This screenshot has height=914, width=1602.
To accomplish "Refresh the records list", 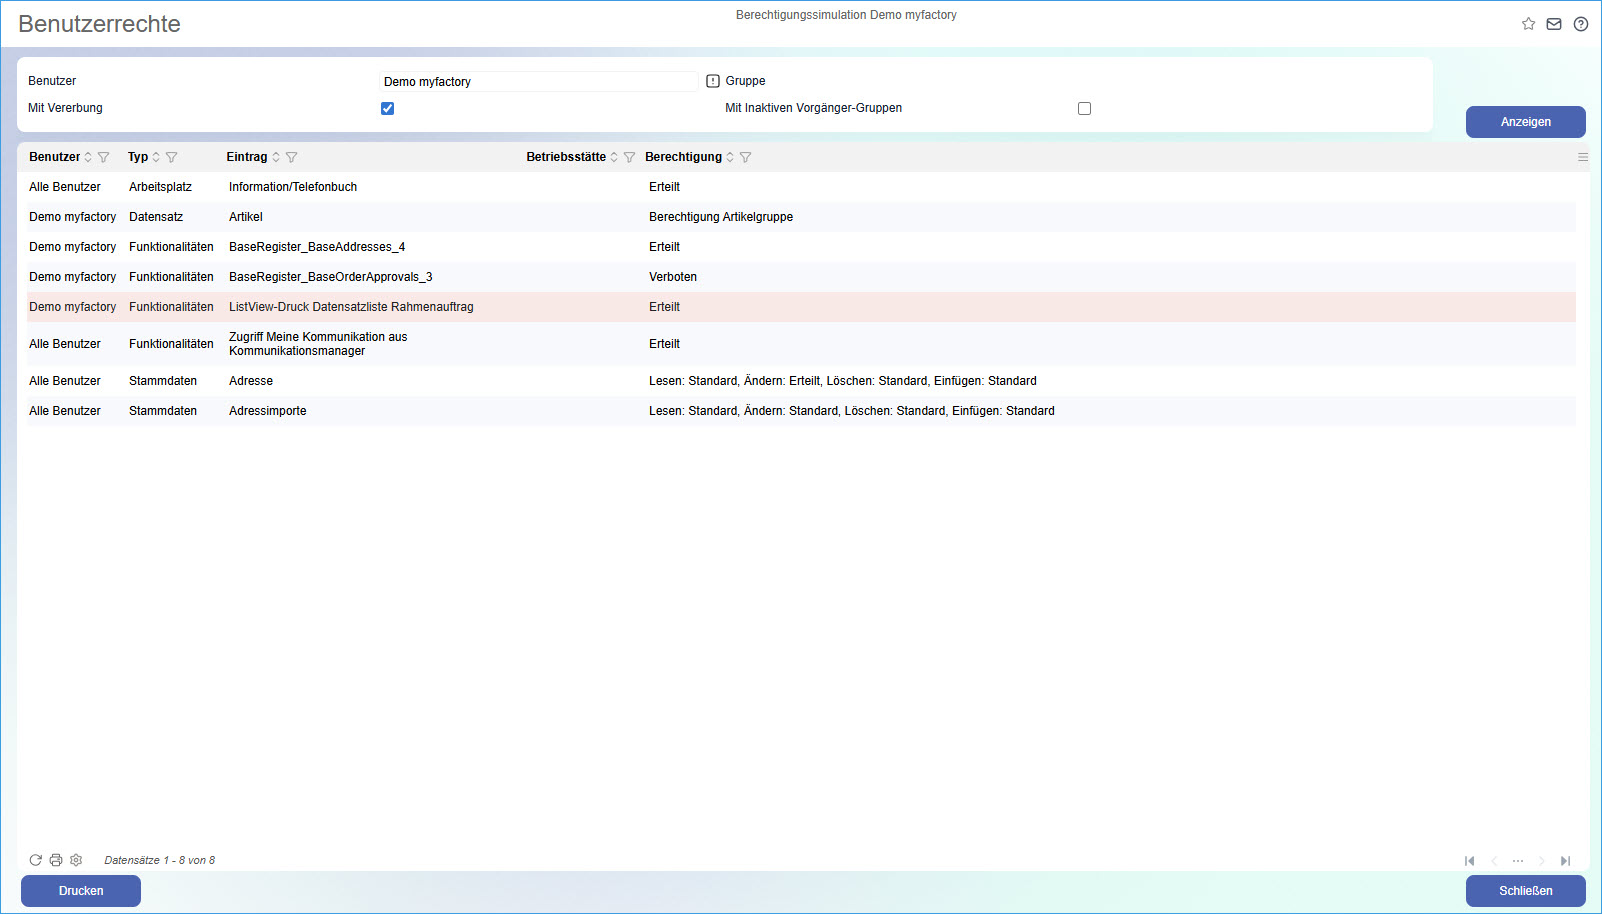I will pos(36,860).
